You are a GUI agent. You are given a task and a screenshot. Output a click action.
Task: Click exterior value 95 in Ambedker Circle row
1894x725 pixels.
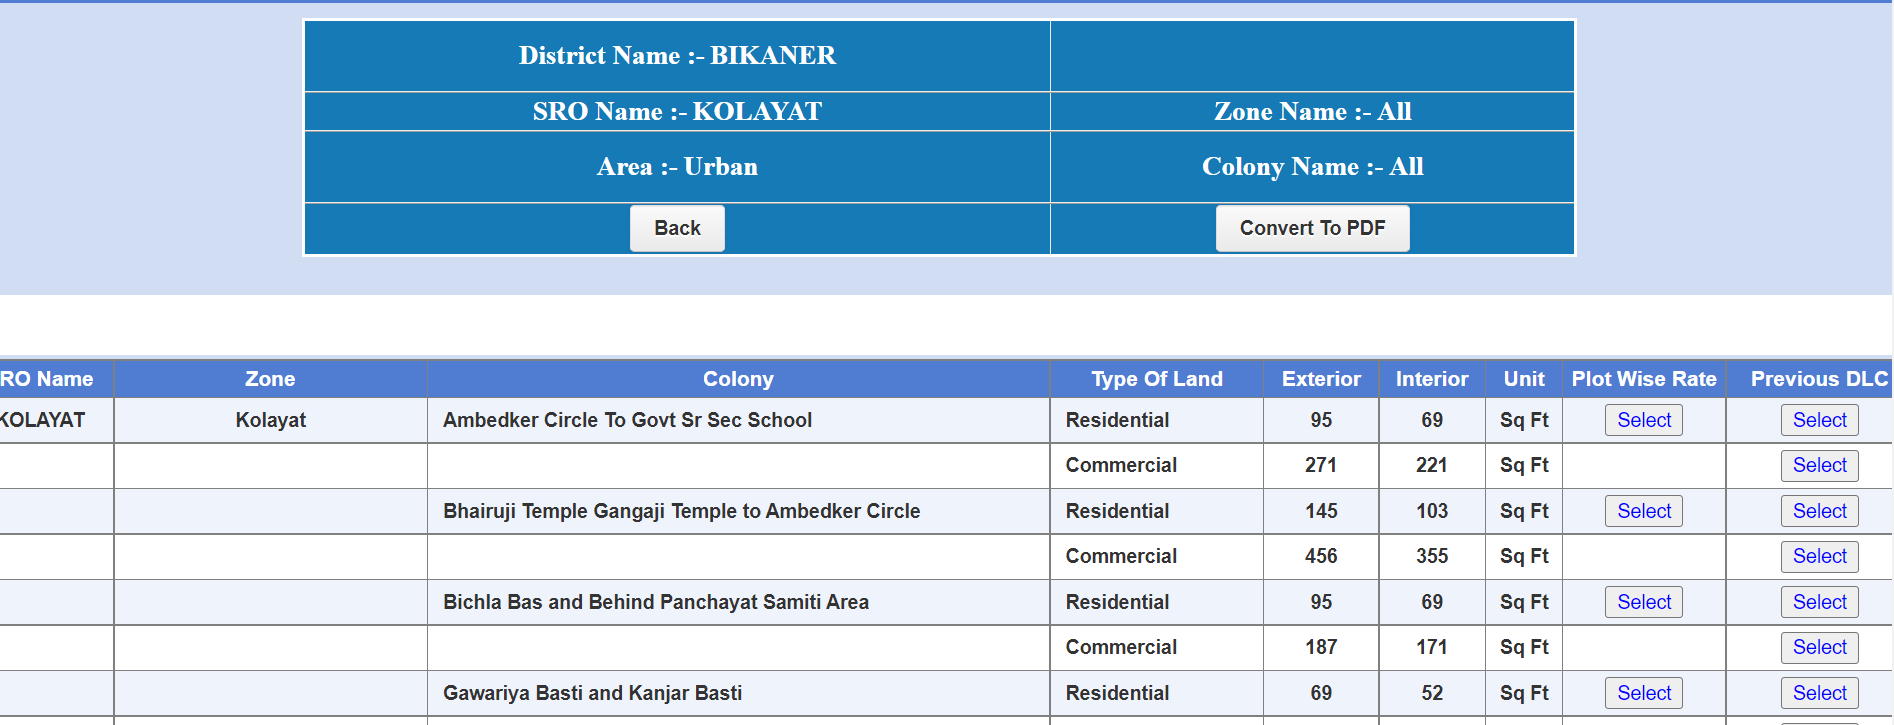[x=1321, y=420]
